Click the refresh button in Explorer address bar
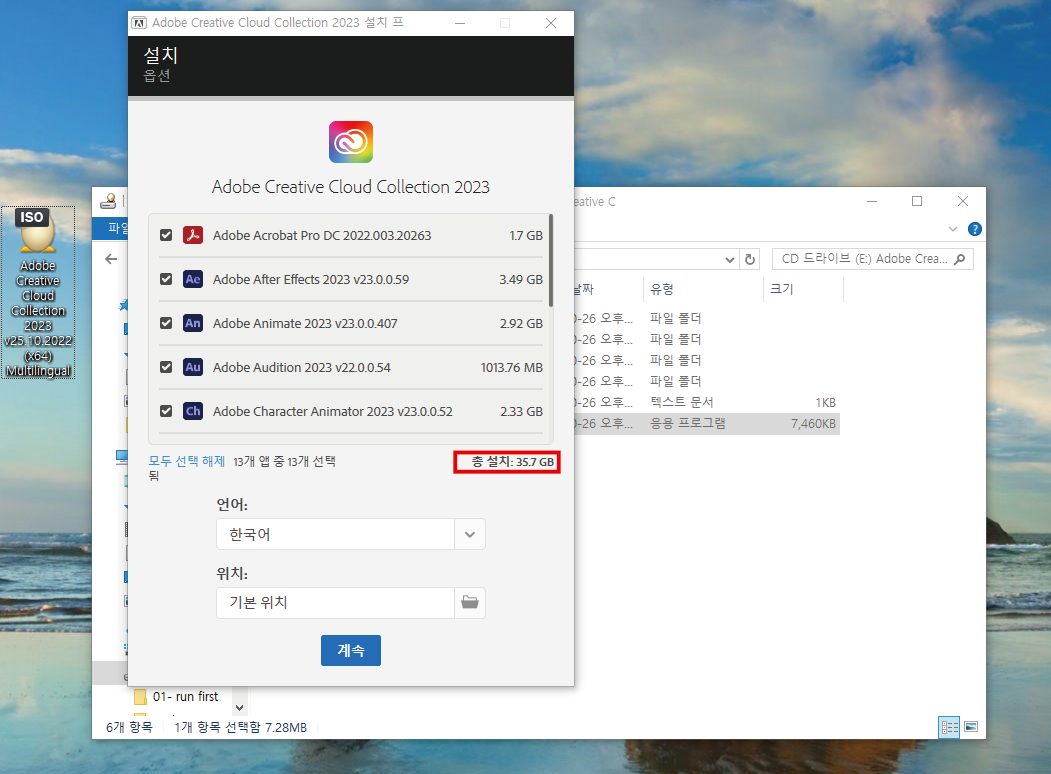The height and width of the screenshot is (774, 1051). click(750, 259)
